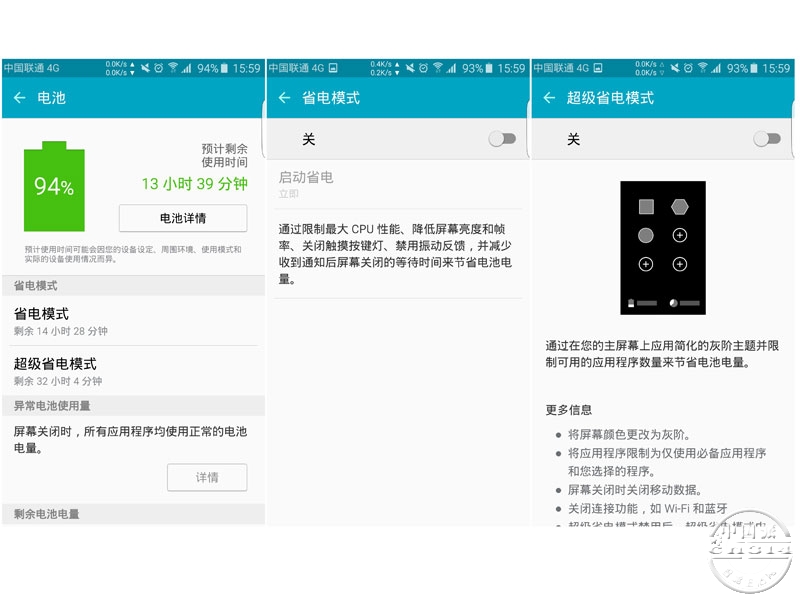Tap the 异常电池使用量 section header
The width and height of the screenshot is (800, 600).
coord(134,406)
